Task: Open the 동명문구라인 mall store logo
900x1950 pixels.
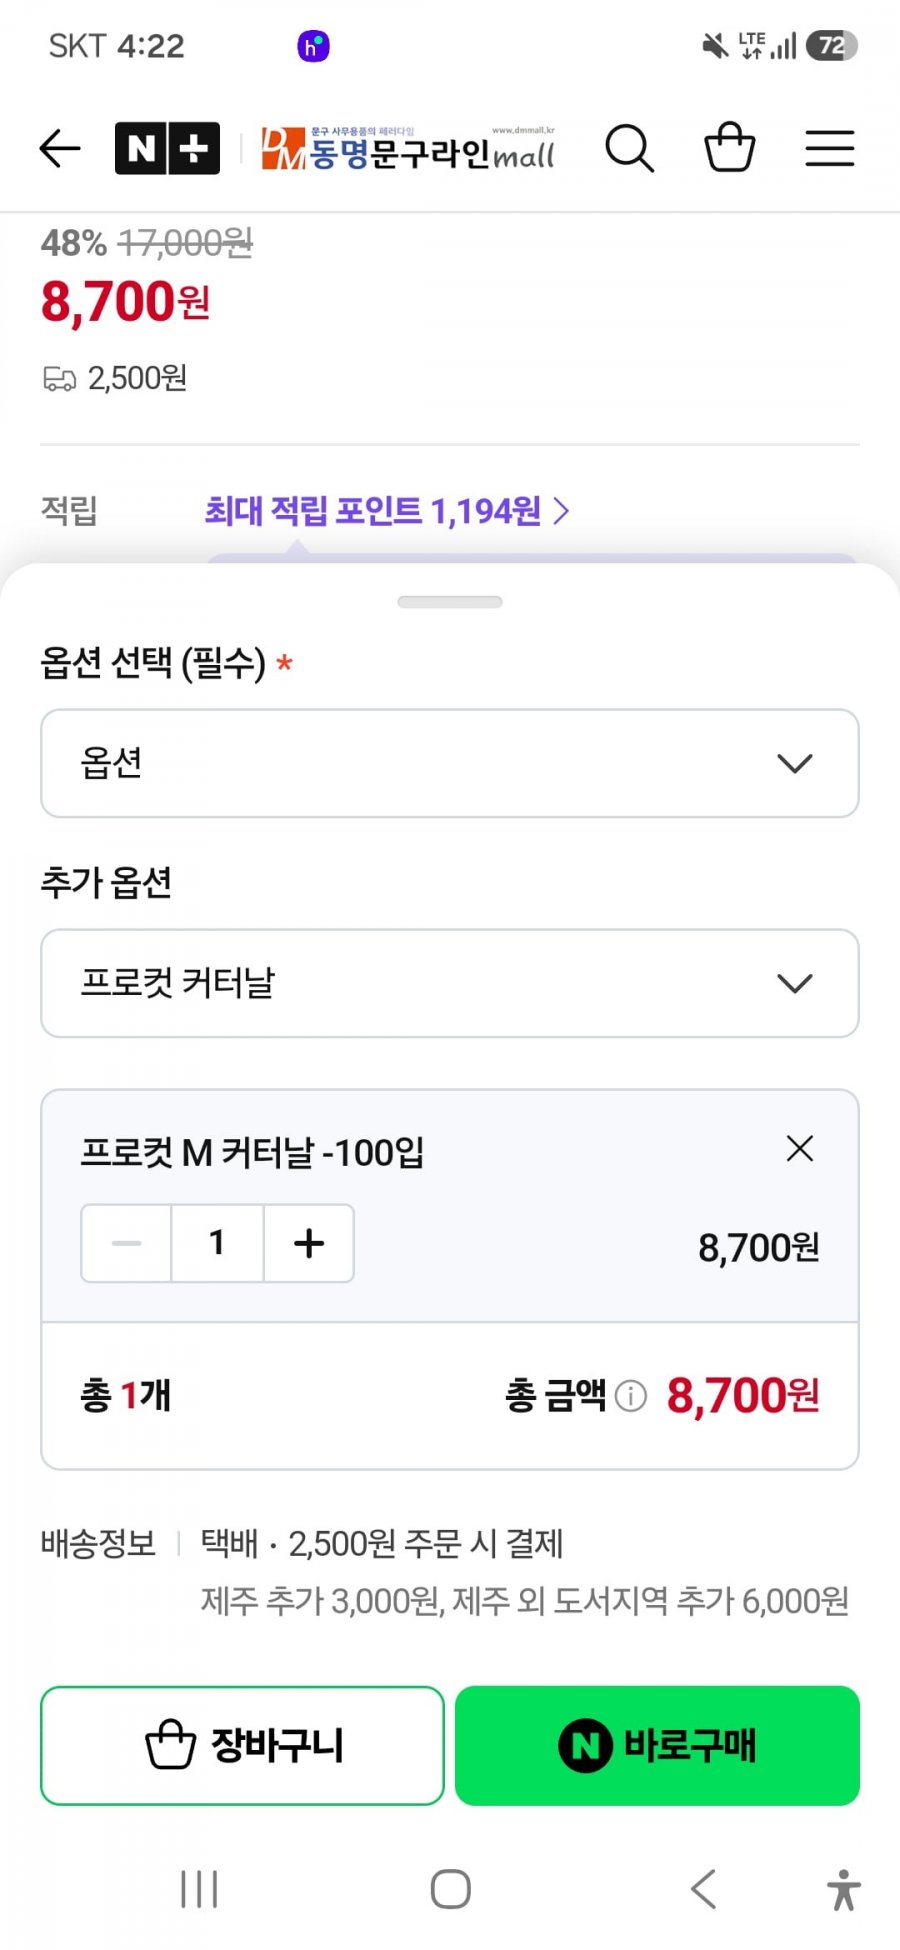Action: coord(408,149)
